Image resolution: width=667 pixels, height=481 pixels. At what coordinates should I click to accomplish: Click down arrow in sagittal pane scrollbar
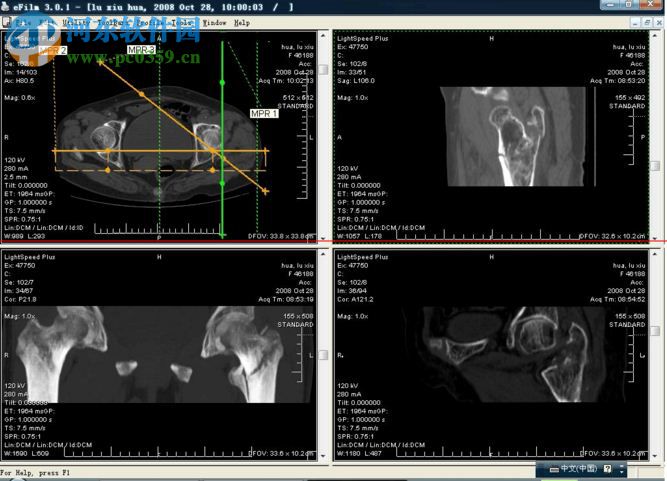(656, 238)
